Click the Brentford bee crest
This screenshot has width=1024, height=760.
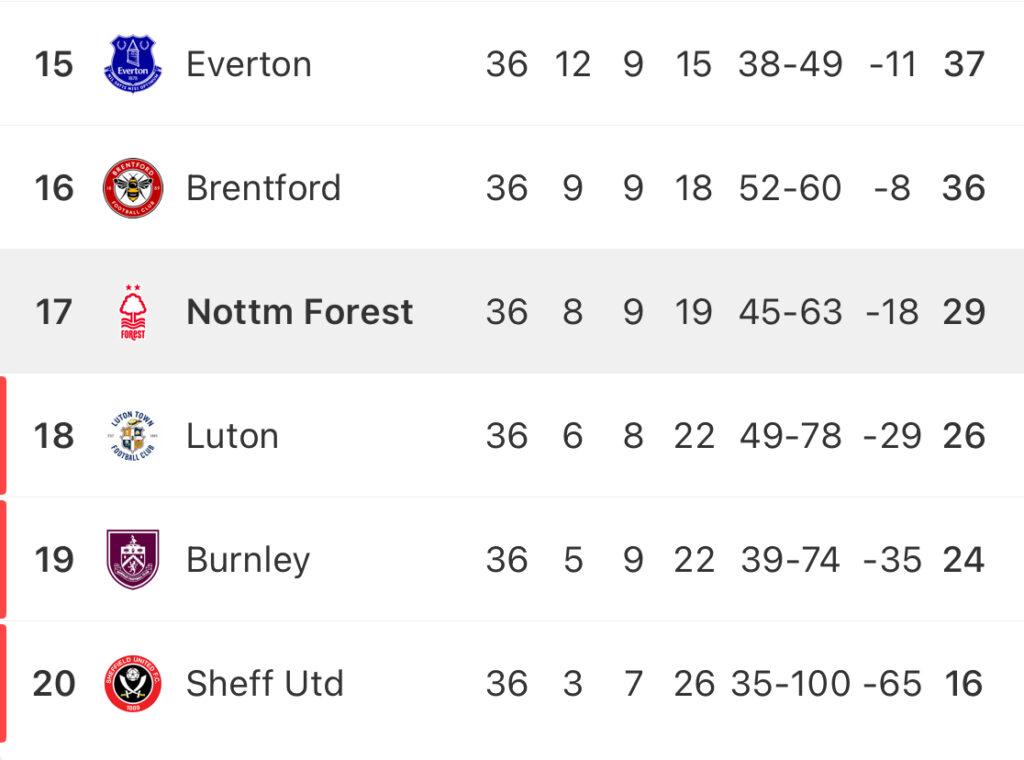click(x=133, y=188)
